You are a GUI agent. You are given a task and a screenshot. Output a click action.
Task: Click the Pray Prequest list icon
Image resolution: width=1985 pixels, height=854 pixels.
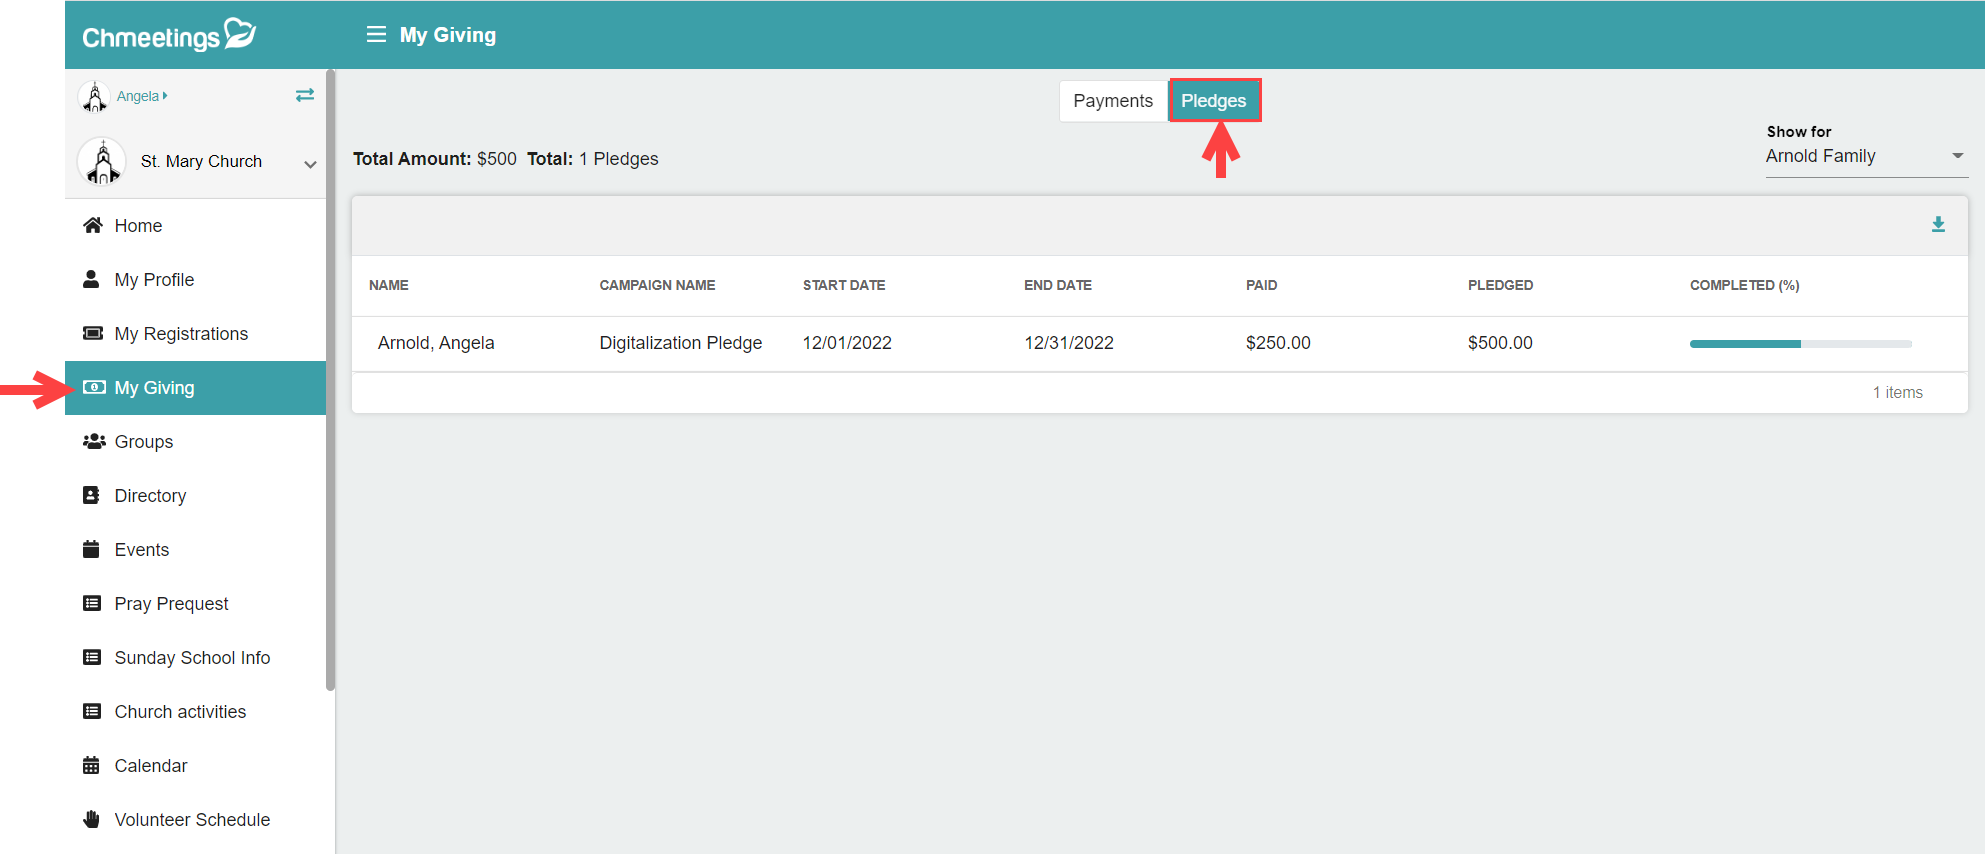[x=92, y=603]
